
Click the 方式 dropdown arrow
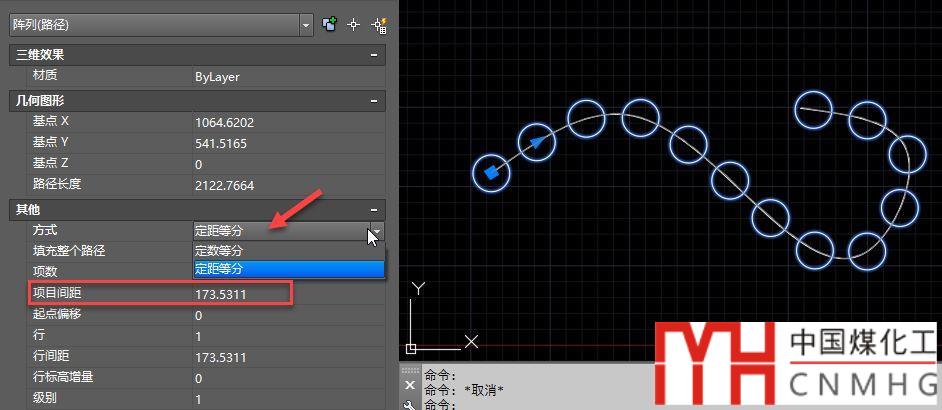point(376,231)
